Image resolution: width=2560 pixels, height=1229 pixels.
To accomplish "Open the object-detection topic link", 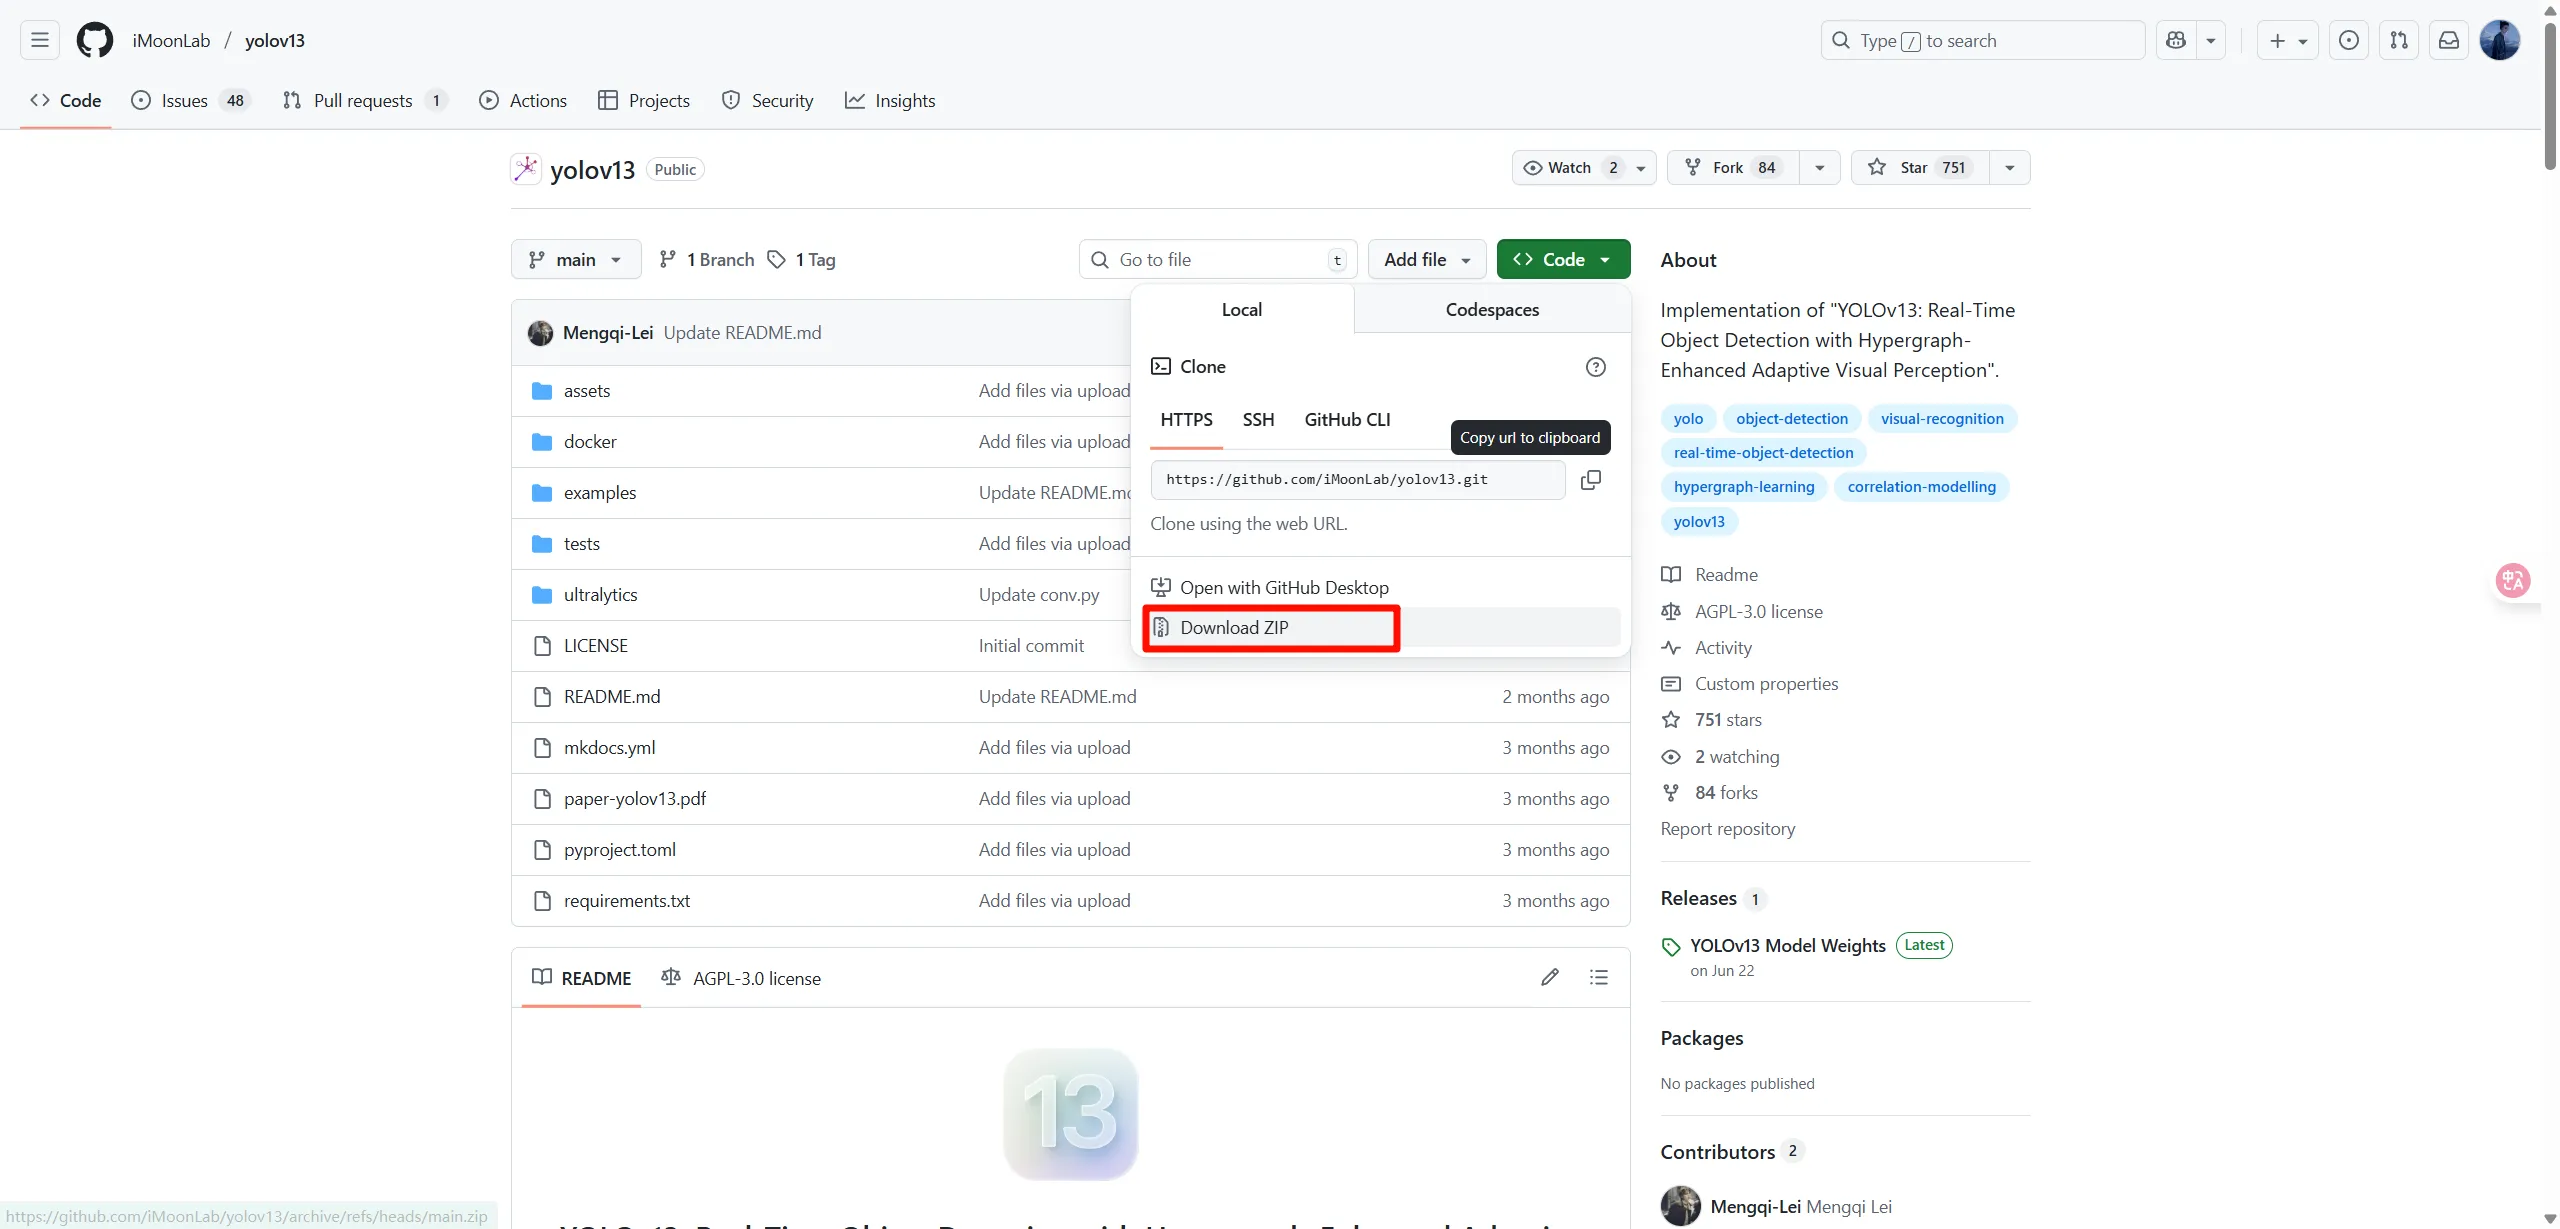I will [1791, 419].
